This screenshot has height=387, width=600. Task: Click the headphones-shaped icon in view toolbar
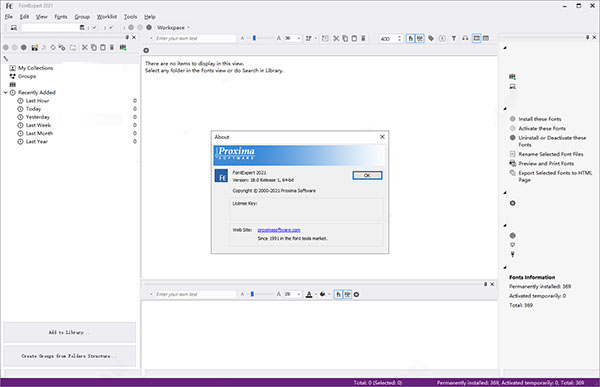pyautogui.click(x=465, y=38)
